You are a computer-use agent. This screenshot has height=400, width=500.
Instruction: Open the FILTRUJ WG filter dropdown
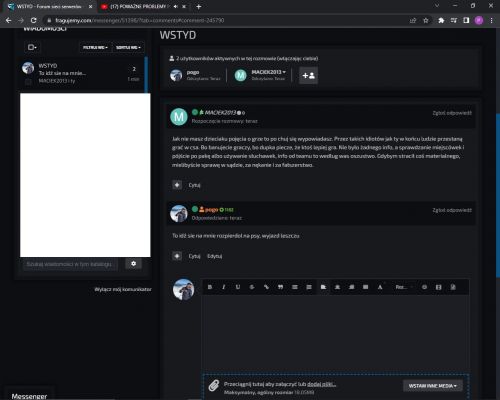point(95,48)
